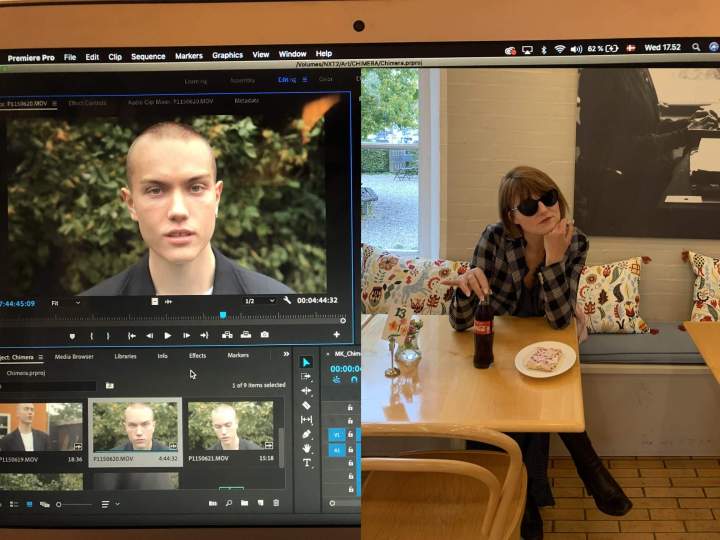Pick the Hand tool
Image resolution: width=720 pixels, height=540 pixels.
pos(306,448)
